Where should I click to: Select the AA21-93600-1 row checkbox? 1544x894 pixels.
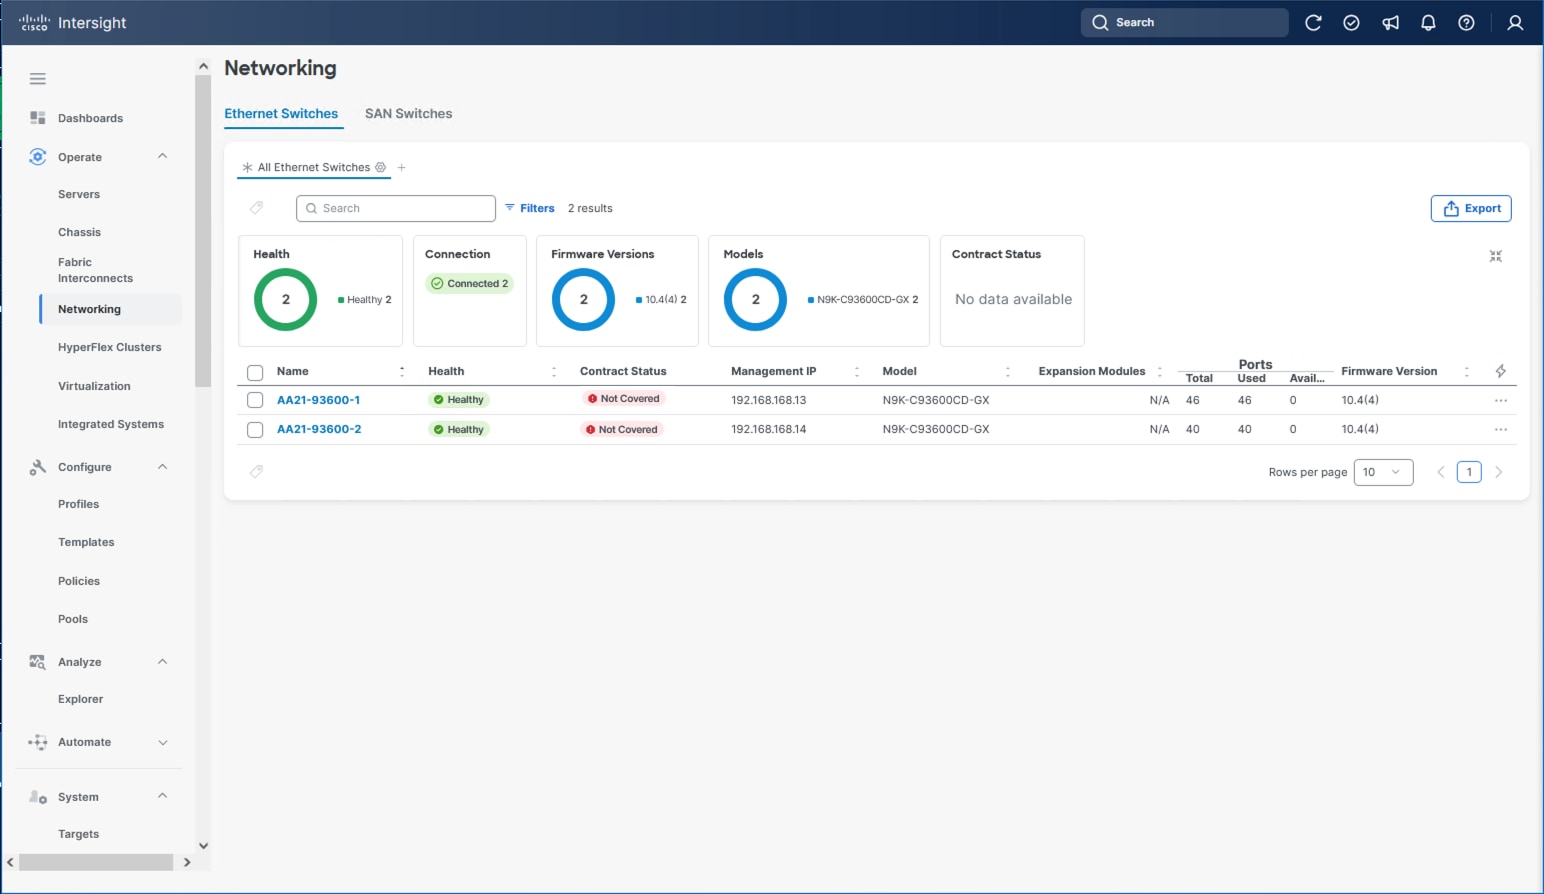pyautogui.click(x=255, y=400)
